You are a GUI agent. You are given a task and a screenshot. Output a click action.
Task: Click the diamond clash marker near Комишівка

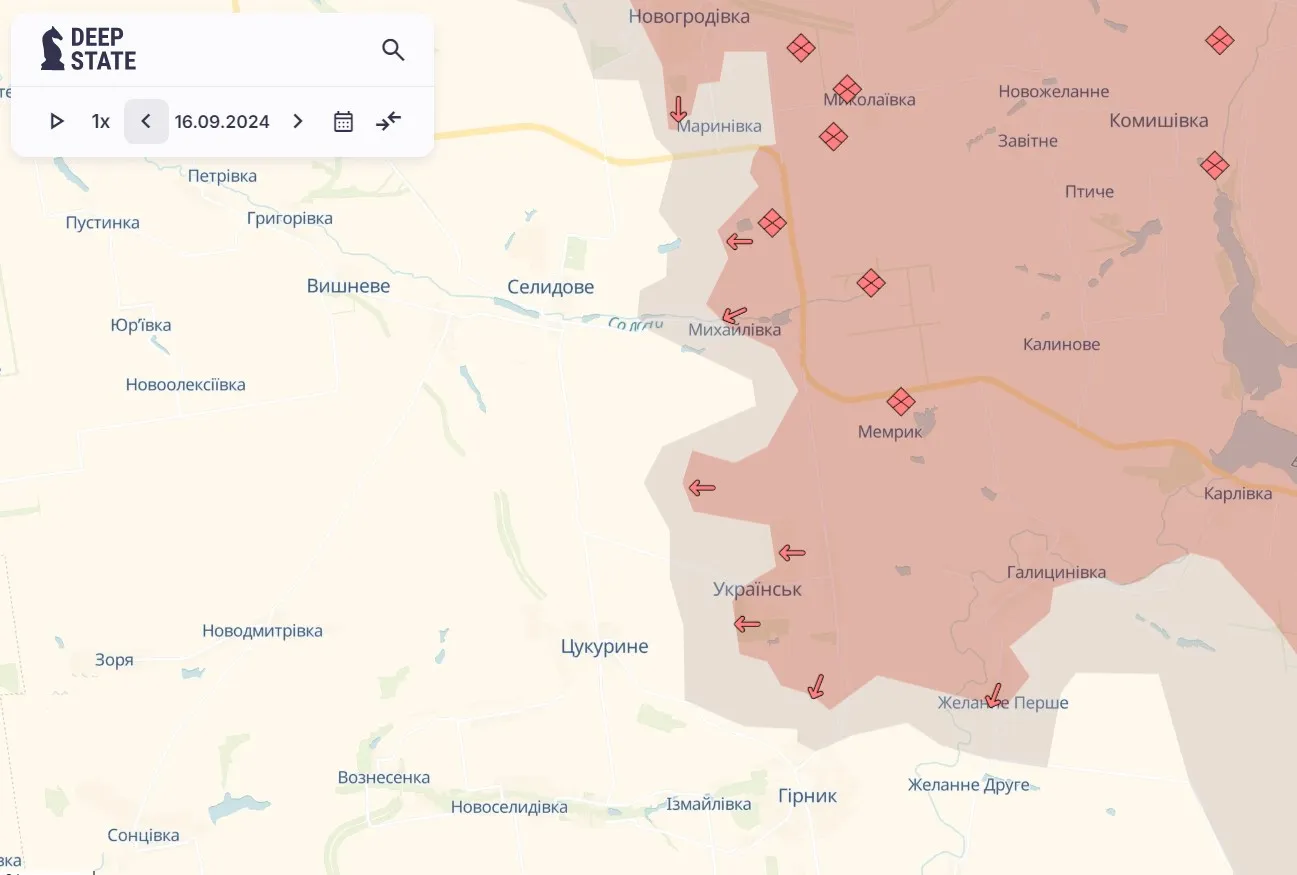click(1214, 166)
